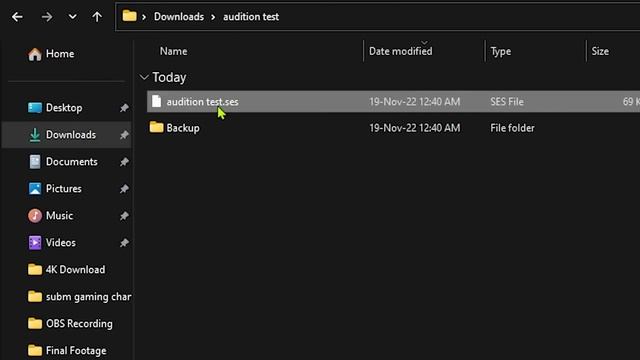Click the Final Footage folder icon
Image resolution: width=640 pixels, height=360 pixels.
(x=35, y=350)
